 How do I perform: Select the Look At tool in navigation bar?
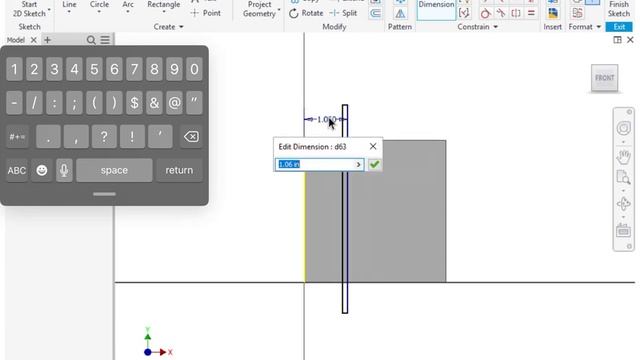click(x=623, y=231)
